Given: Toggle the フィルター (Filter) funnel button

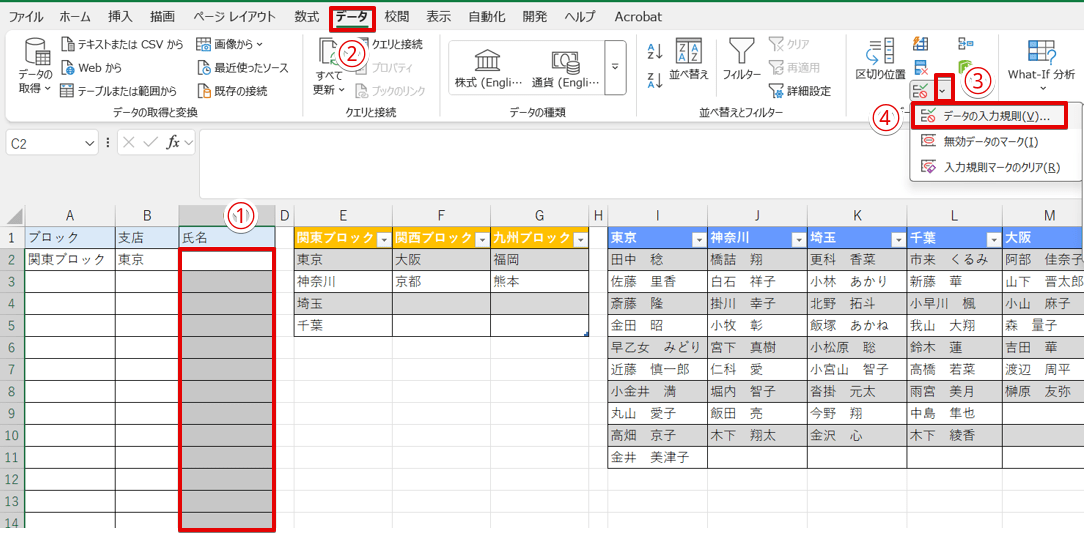Looking at the screenshot, I should (x=741, y=59).
